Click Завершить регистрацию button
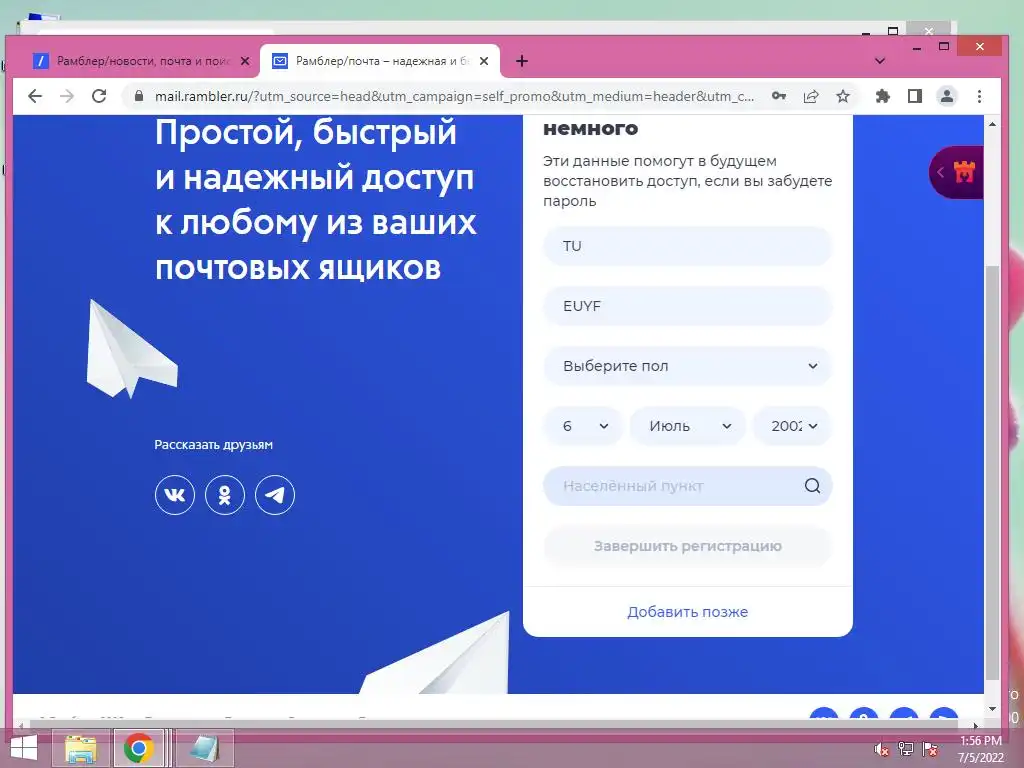The width and height of the screenshot is (1024, 768). point(688,546)
